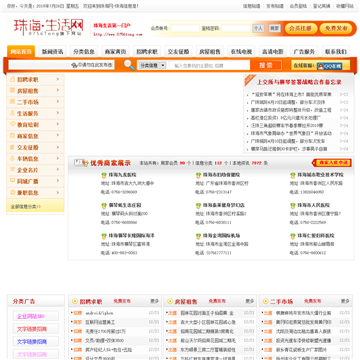This screenshot has height=360, width=360.
Task: Click the magnifying glass search icon
Action: (x=129, y=65)
